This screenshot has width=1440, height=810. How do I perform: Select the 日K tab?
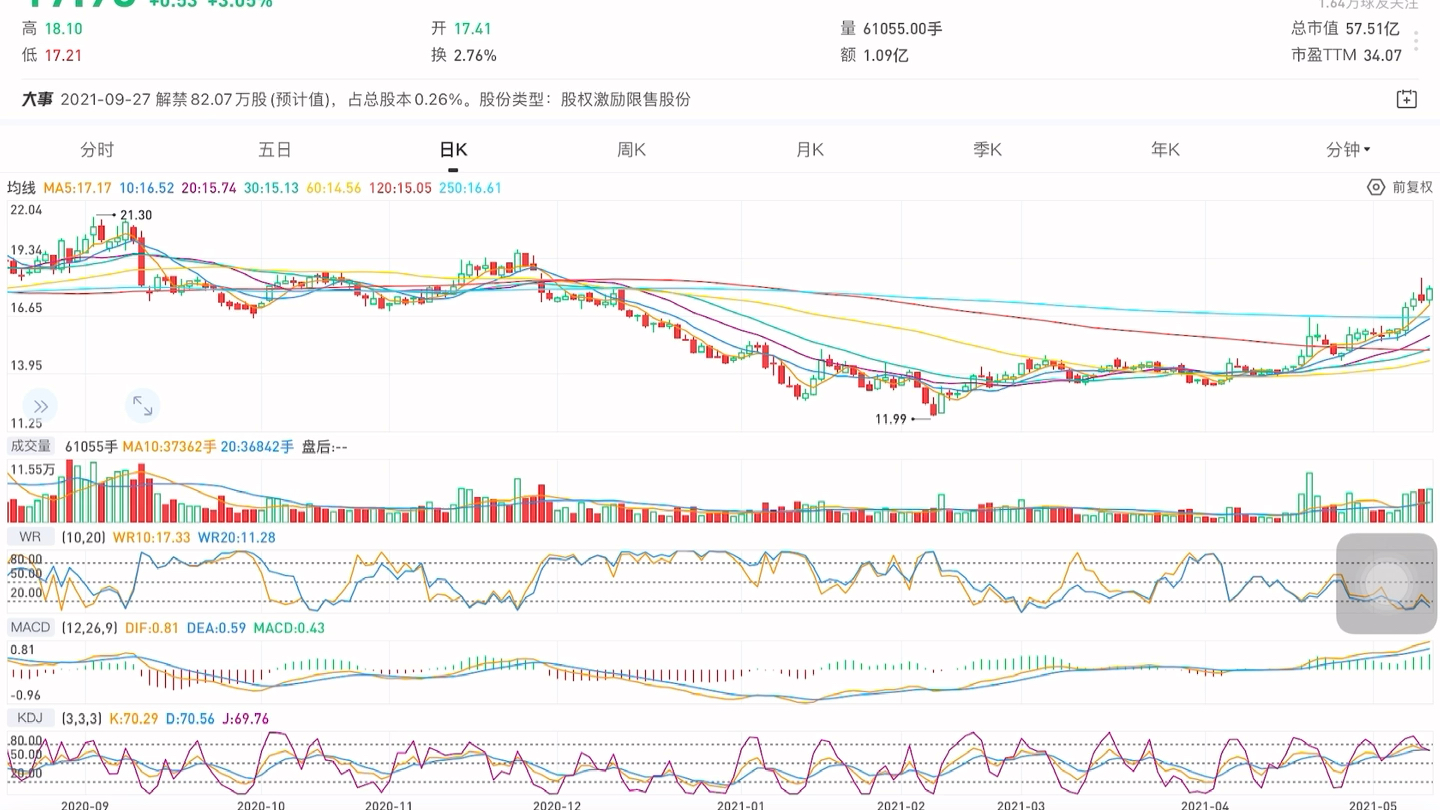[x=453, y=150]
